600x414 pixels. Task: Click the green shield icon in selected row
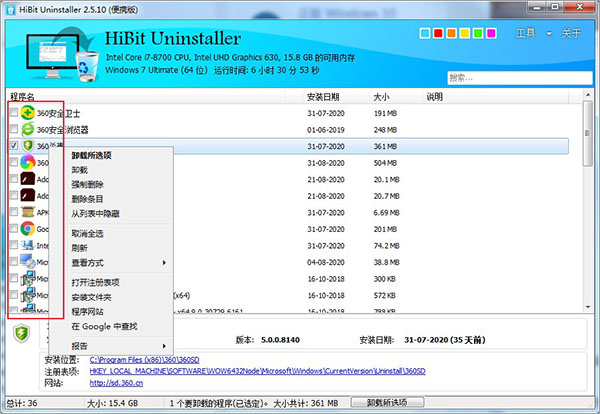28,146
